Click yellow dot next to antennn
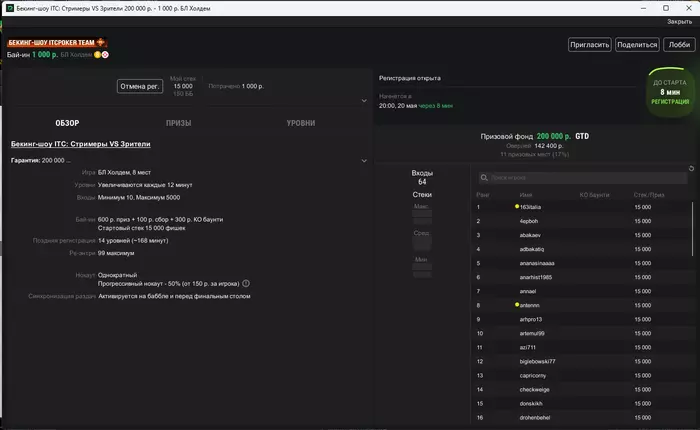 click(x=517, y=305)
